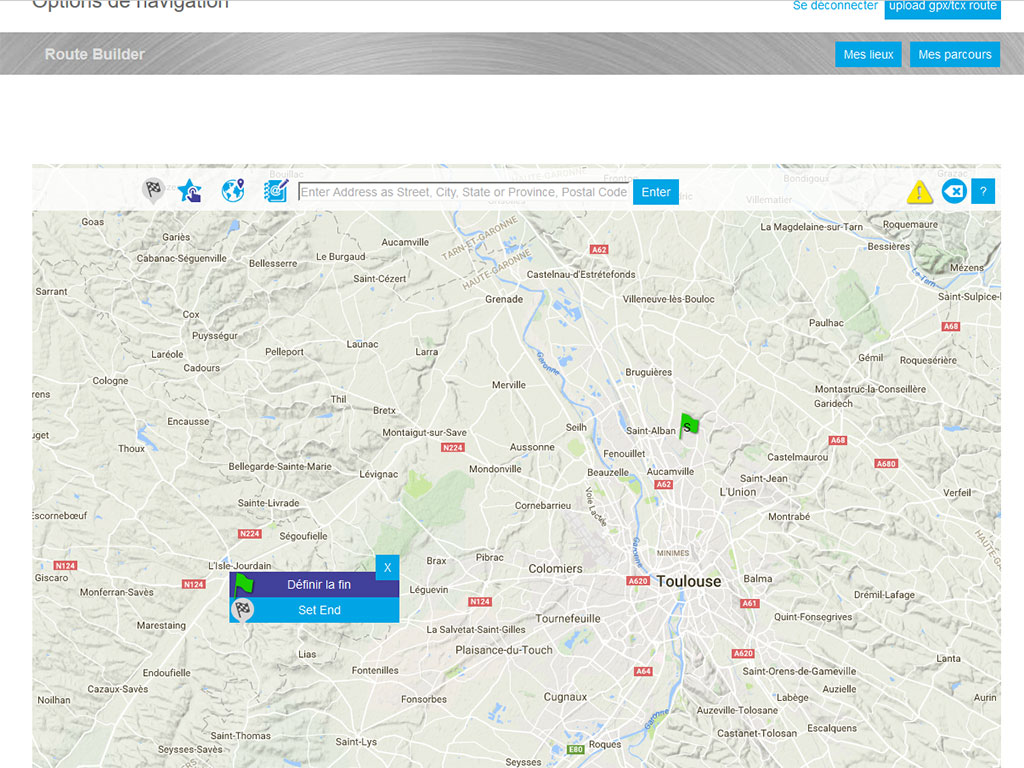Click the Villeneuve-lès-Bouloc map label
1024x768 pixels.
click(669, 299)
